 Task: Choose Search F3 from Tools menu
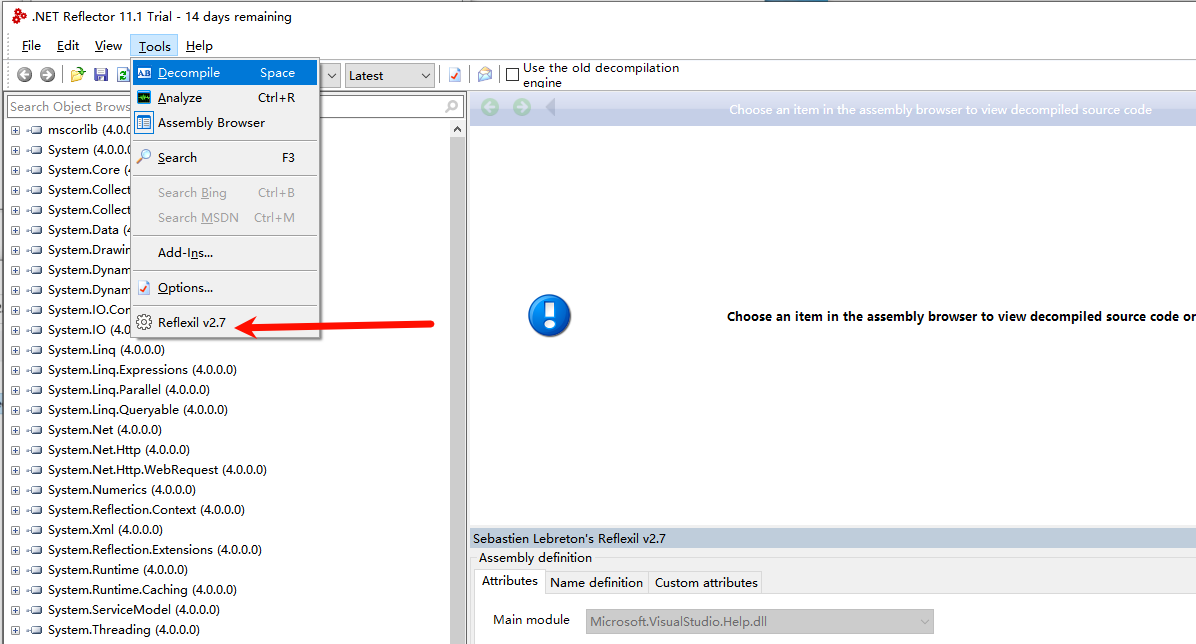pos(225,157)
